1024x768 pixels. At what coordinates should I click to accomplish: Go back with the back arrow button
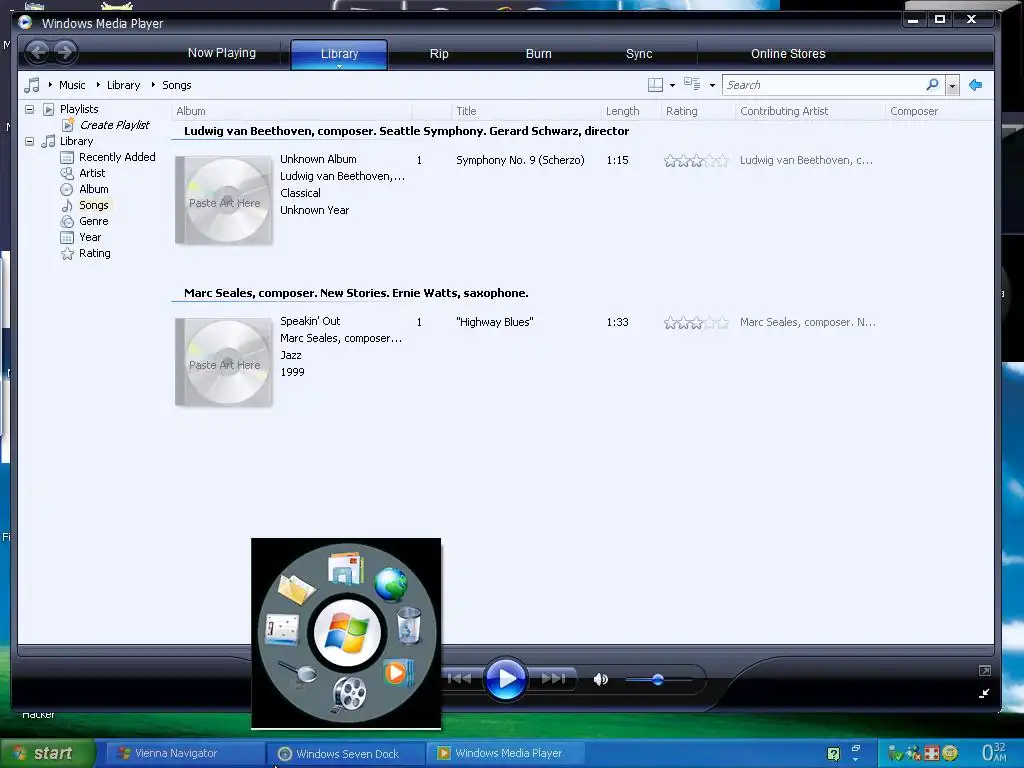coord(37,52)
